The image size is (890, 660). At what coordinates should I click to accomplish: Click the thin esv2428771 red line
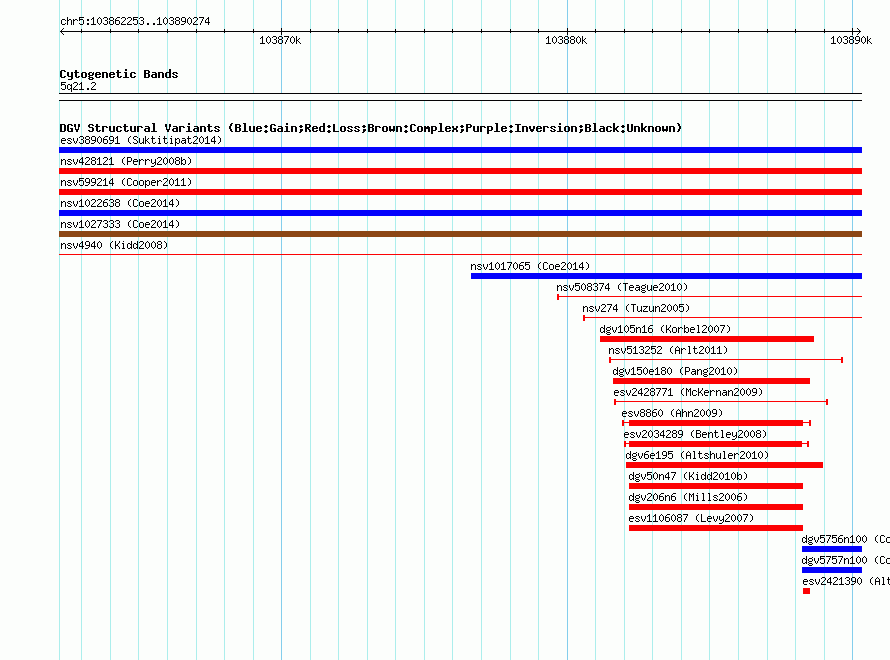[721, 402]
